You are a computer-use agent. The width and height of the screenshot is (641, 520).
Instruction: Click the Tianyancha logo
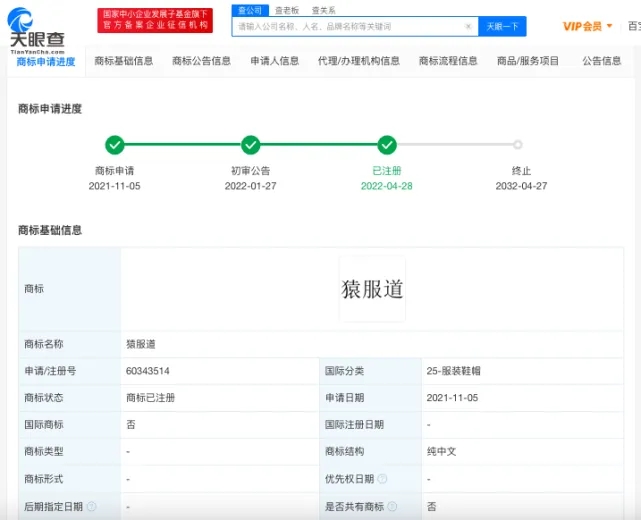click(36, 30)
